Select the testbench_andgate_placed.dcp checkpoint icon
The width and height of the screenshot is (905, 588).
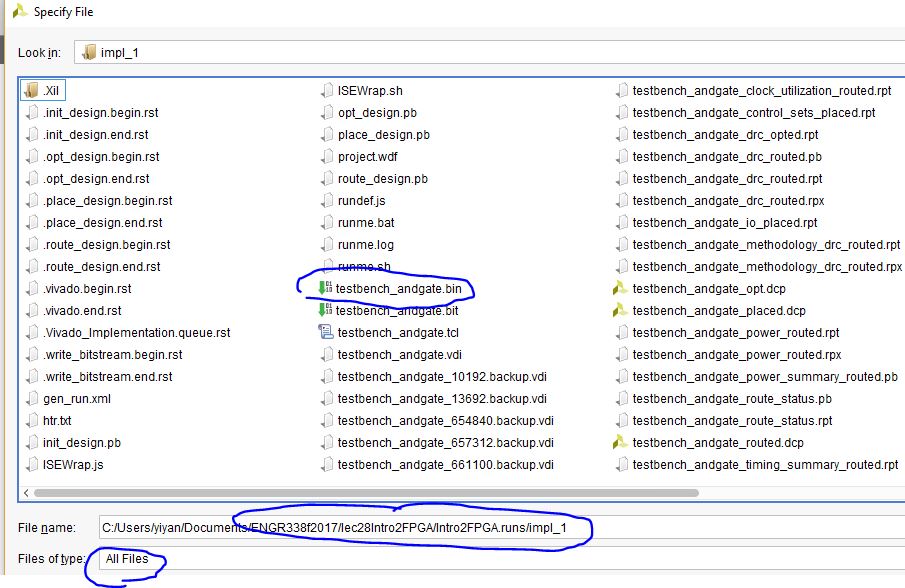[620, 311]
